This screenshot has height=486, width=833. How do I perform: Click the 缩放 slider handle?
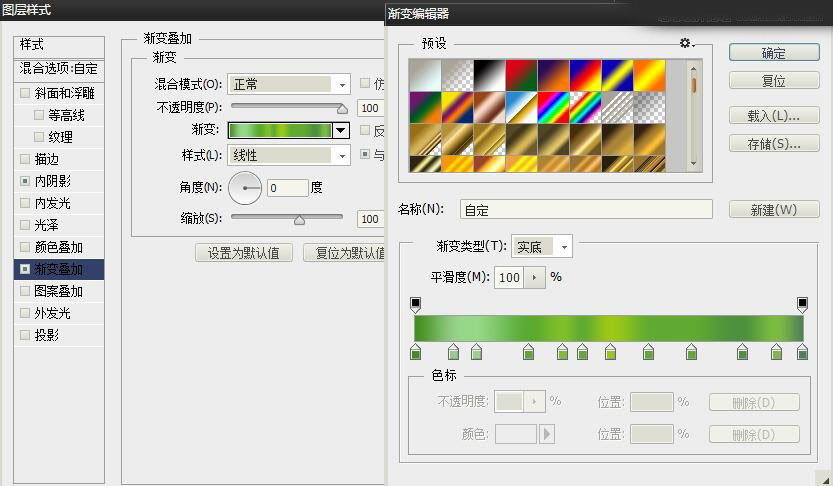coord(300,220)
